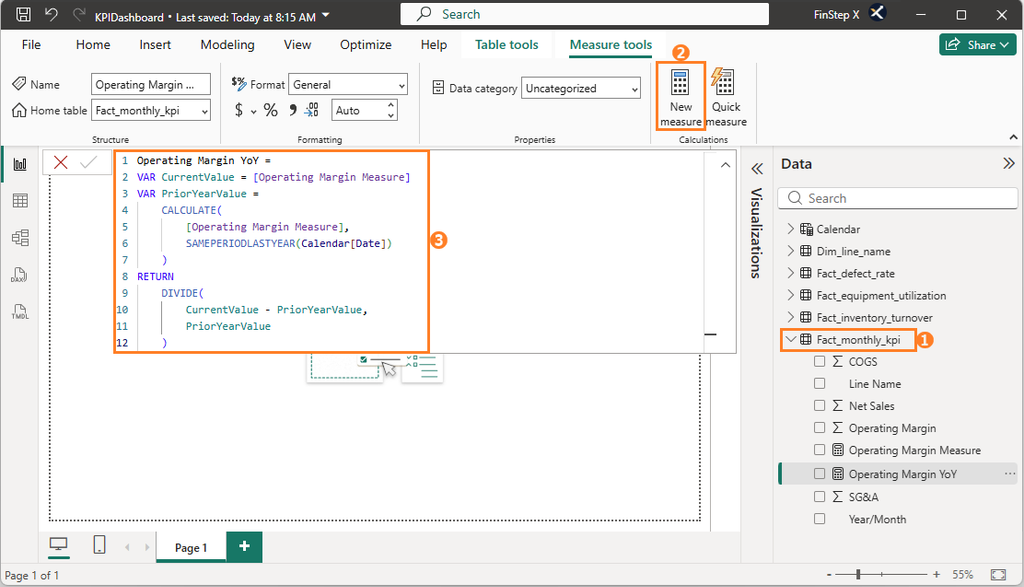Image resolution: width=1024 pixels, height=587 pixels.
Task: Open the saved-file dropdown in title bar
Action: pos(327,15)
